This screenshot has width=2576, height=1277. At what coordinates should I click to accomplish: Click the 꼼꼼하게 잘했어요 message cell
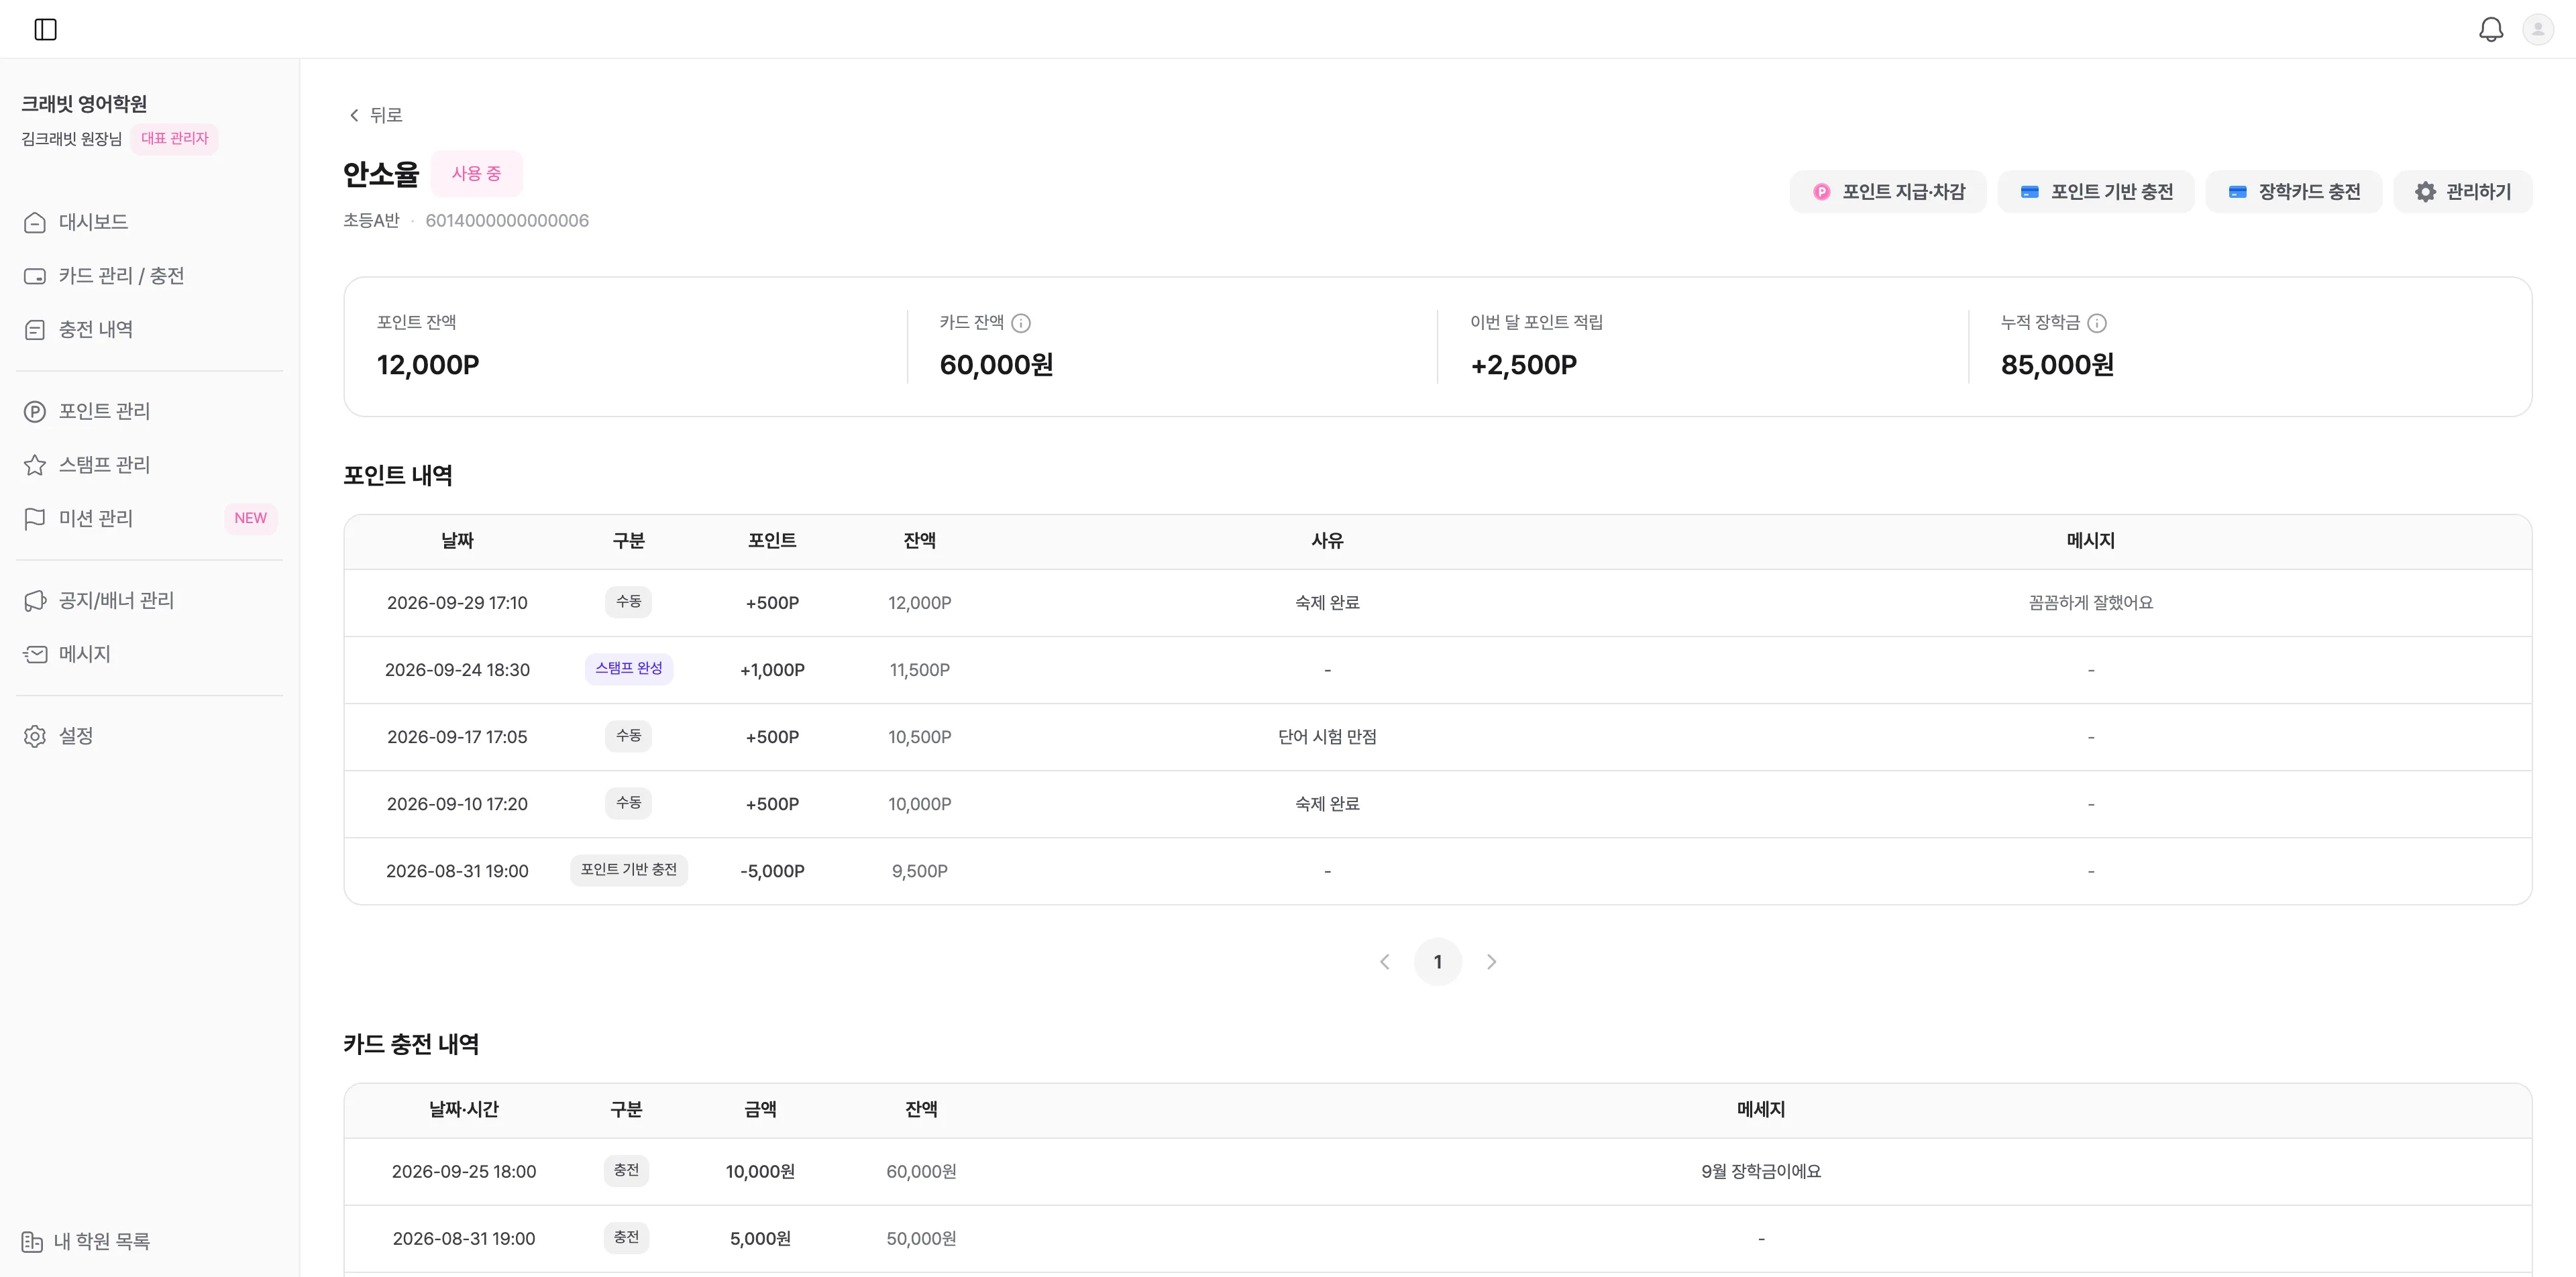[2090, 603]
